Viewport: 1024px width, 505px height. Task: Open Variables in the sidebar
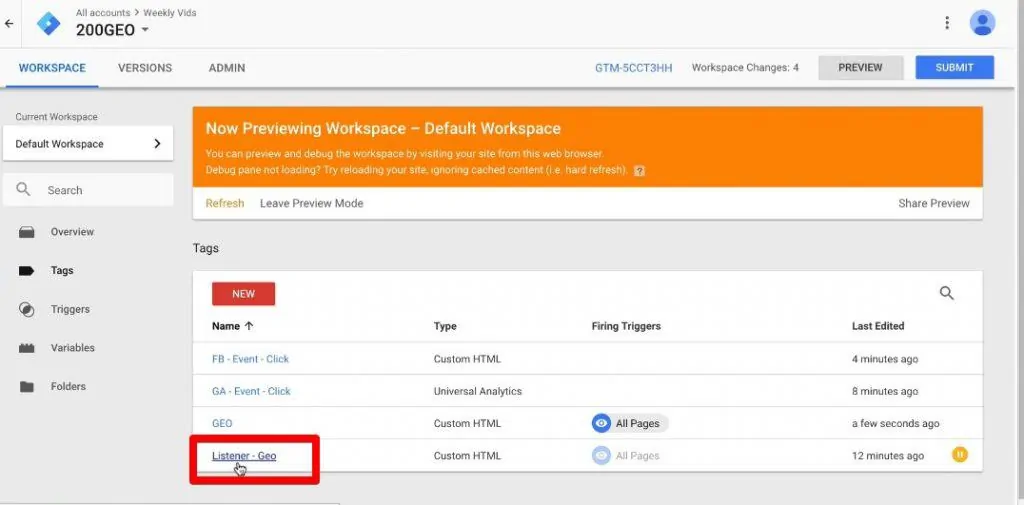(x=72, y=348)
